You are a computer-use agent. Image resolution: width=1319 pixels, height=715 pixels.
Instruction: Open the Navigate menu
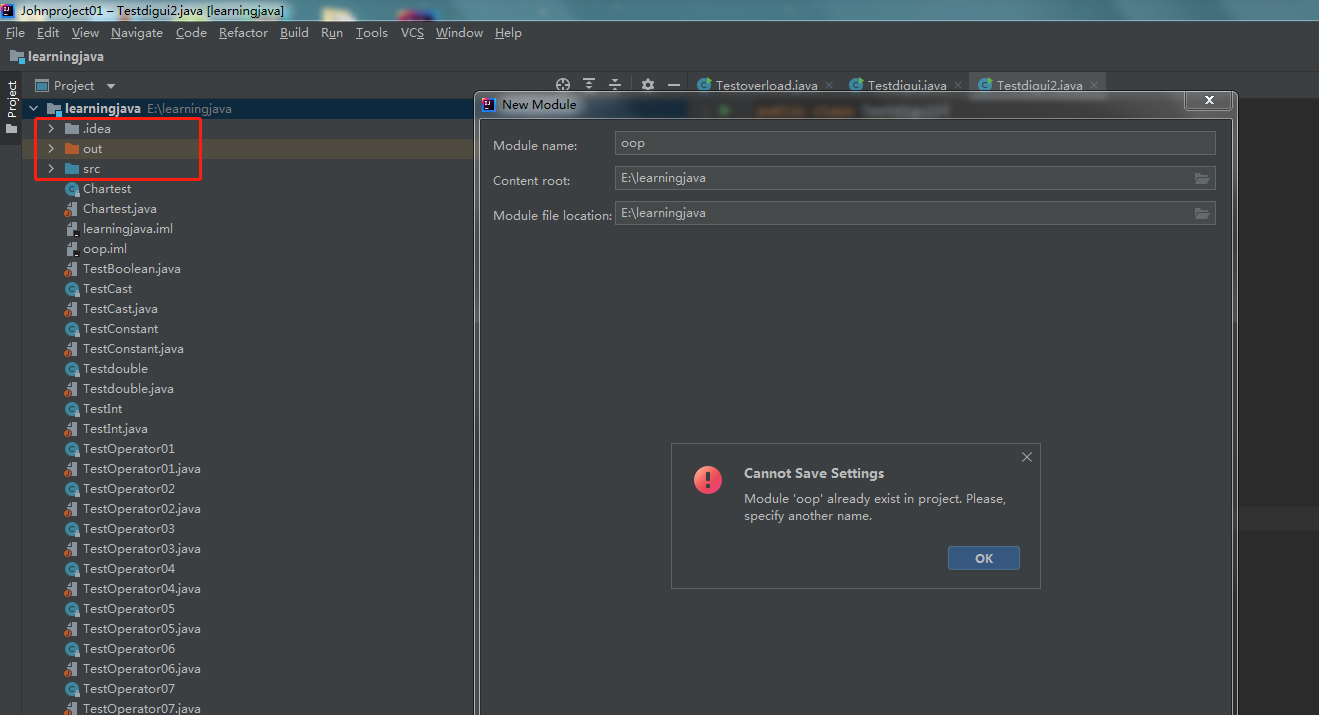(137, 33)
